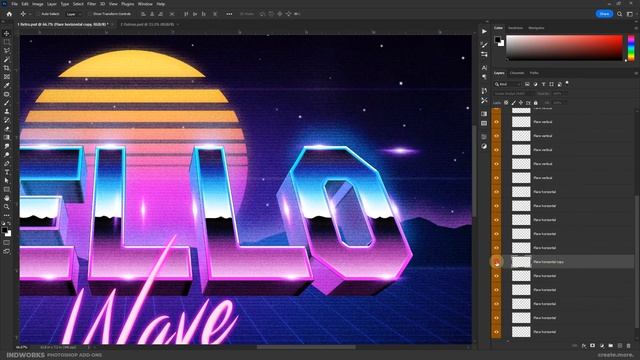Select the Horizontal Type tool

7,172
